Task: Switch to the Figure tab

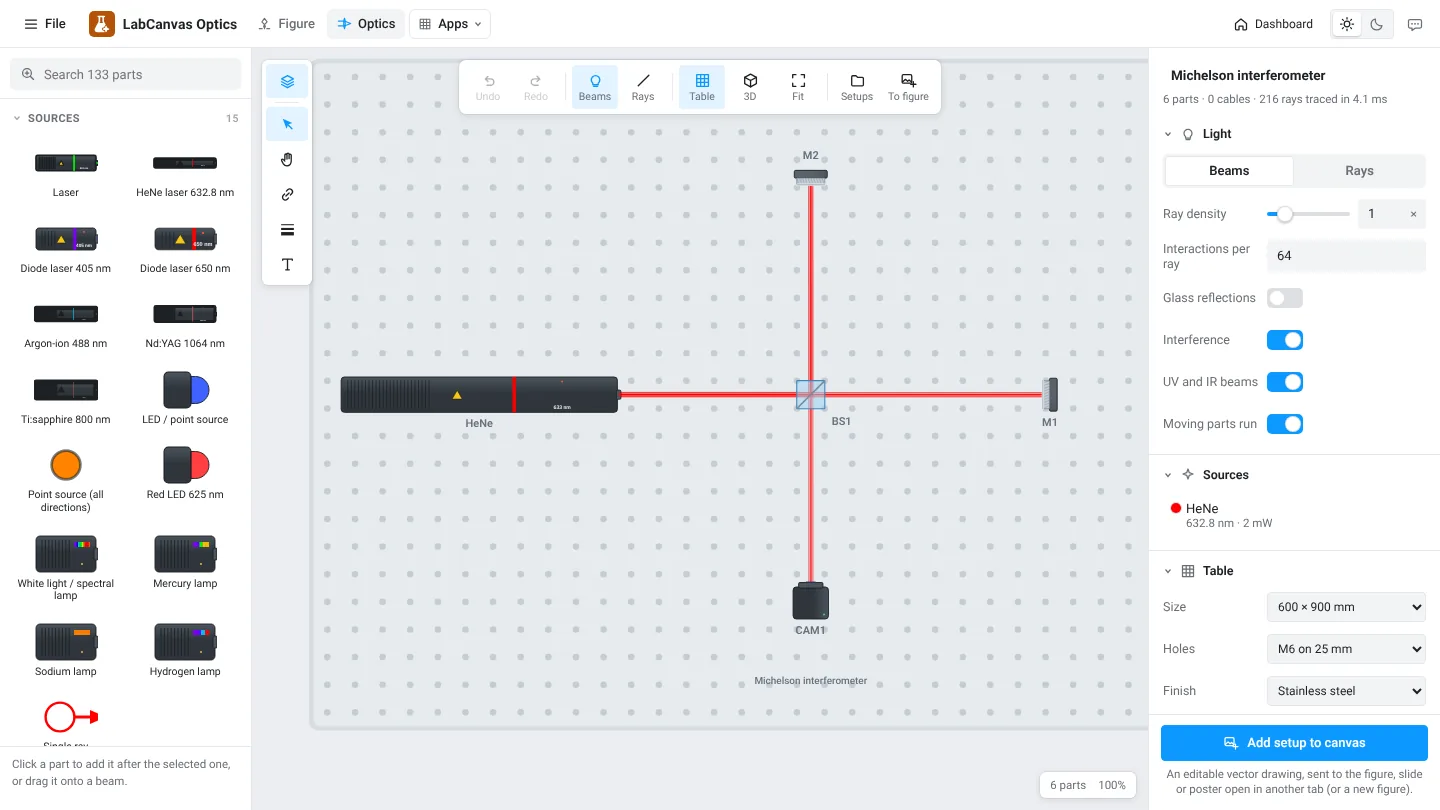Action: click(286, 24)
